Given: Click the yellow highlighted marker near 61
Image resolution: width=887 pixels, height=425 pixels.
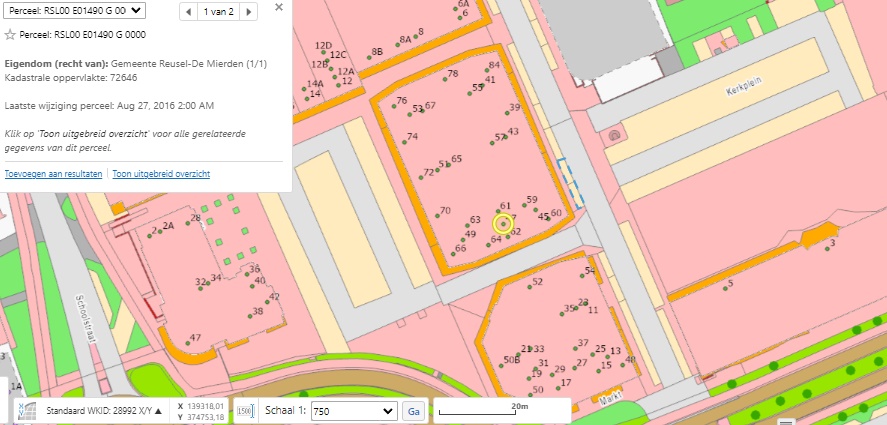Looking at the screenshot, I should [x=502, y=224].
